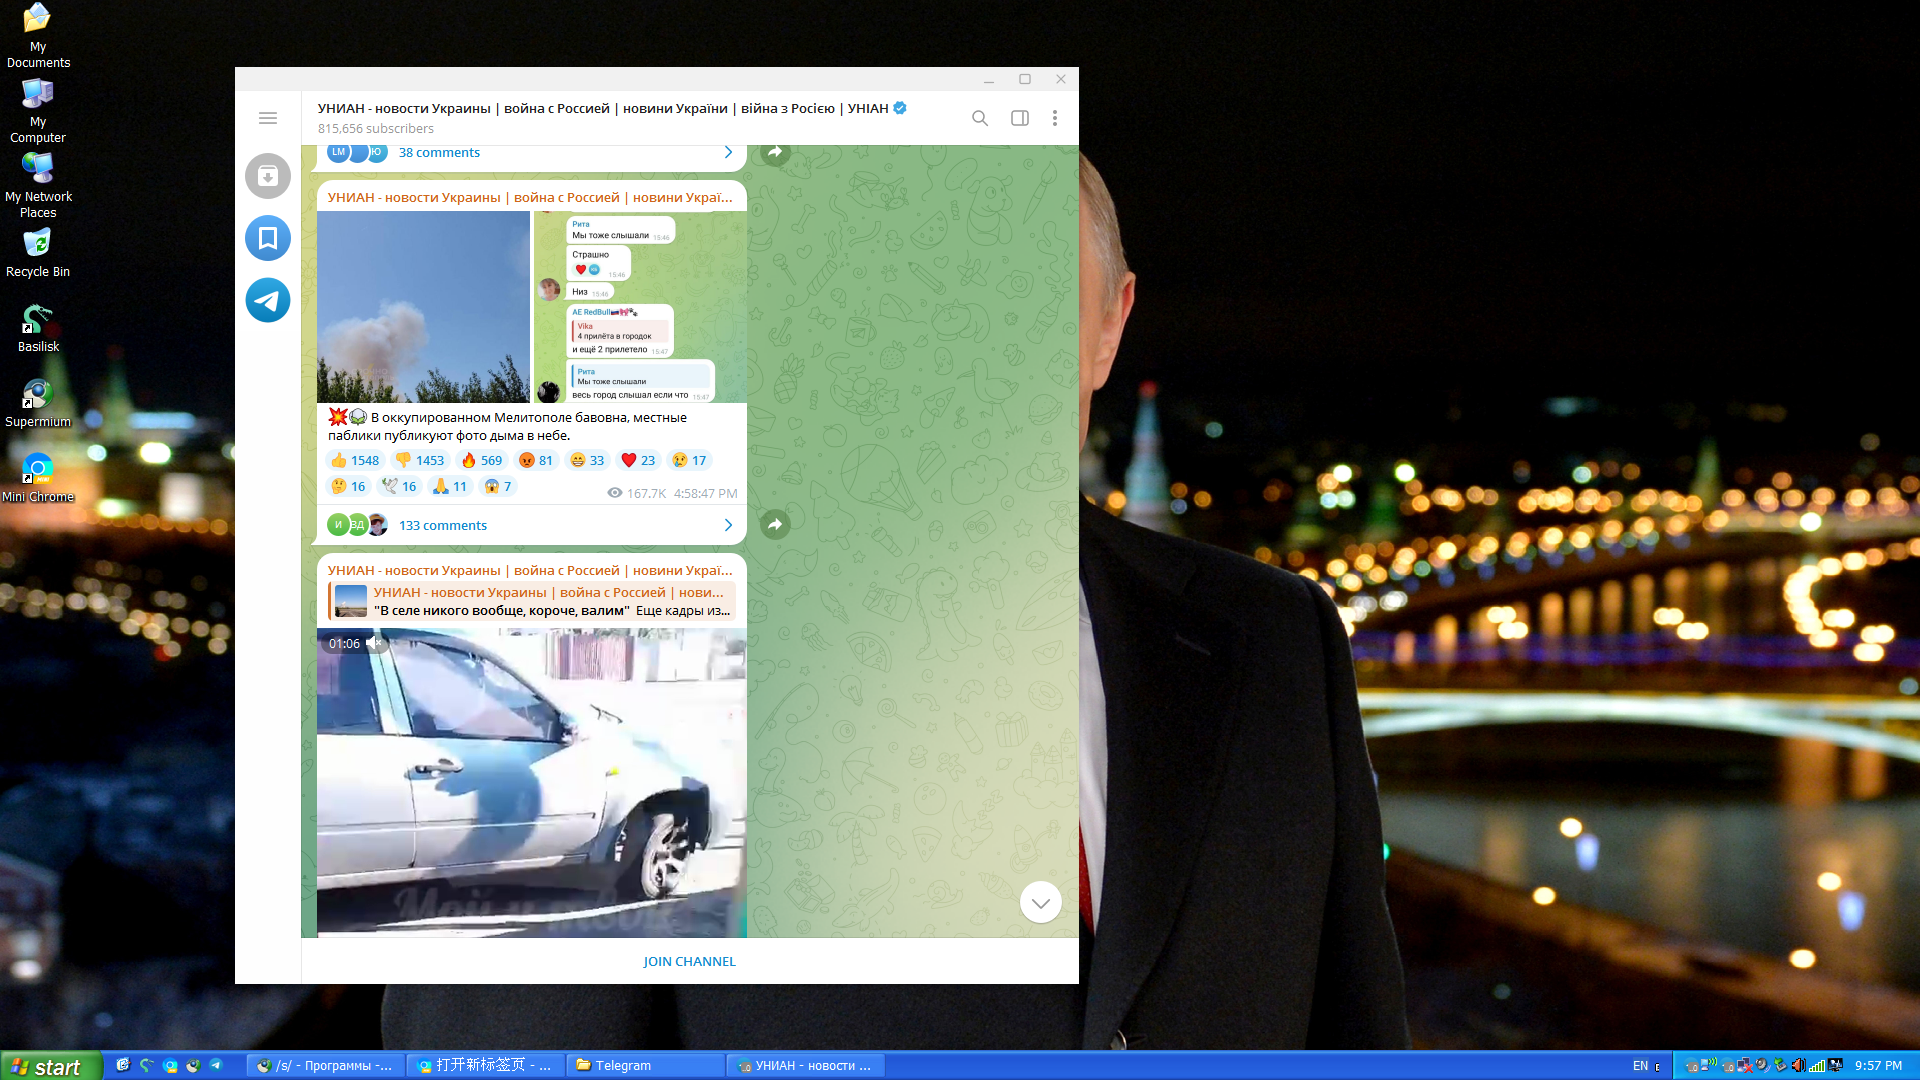Open Saved Messages bookmark icon
This screenshot has width=1920, height=1080.
coord(267,238)
